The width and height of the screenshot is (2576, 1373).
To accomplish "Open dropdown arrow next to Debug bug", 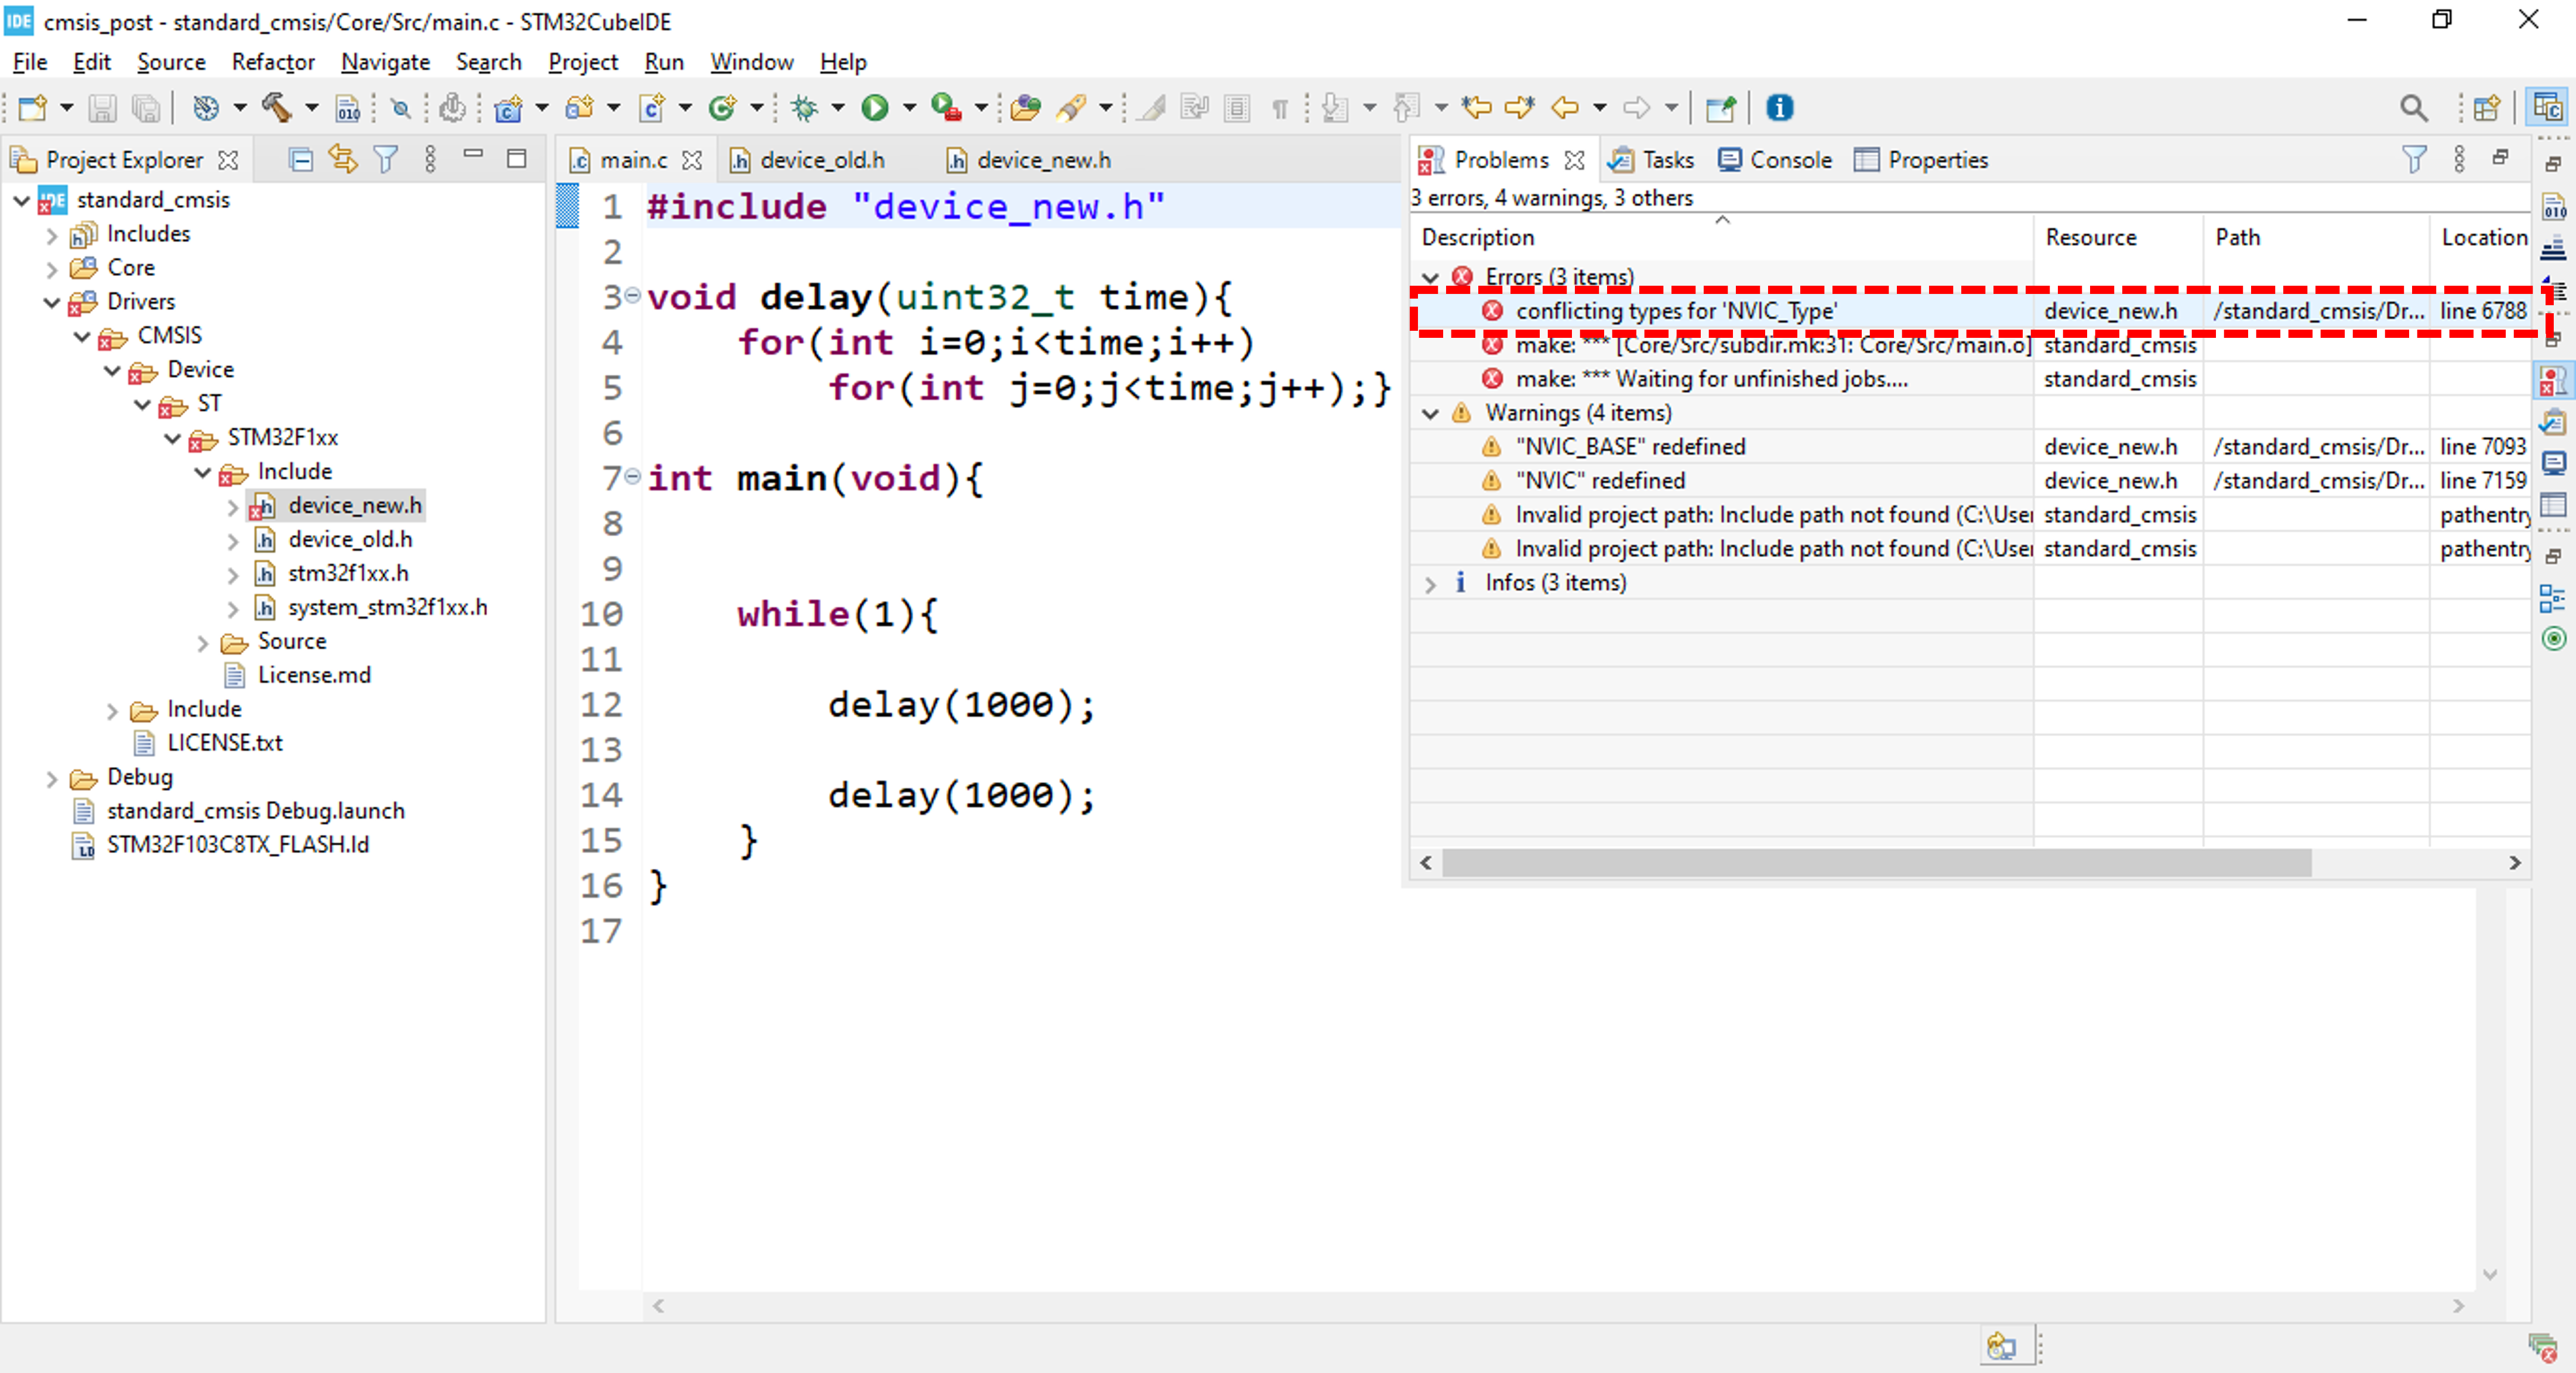I will click(837, 107).
